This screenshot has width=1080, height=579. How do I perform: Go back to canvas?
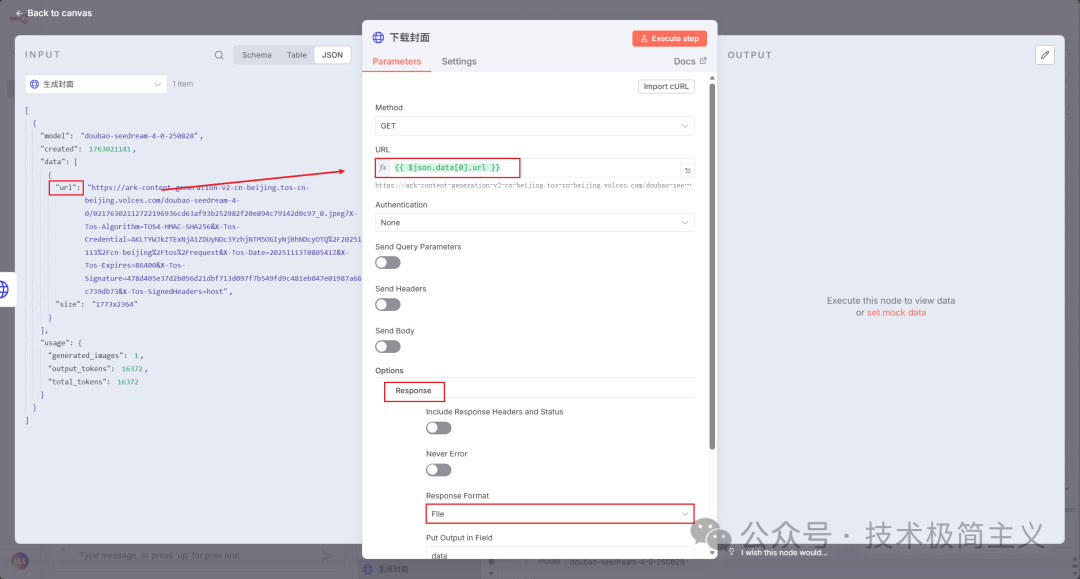54,13
